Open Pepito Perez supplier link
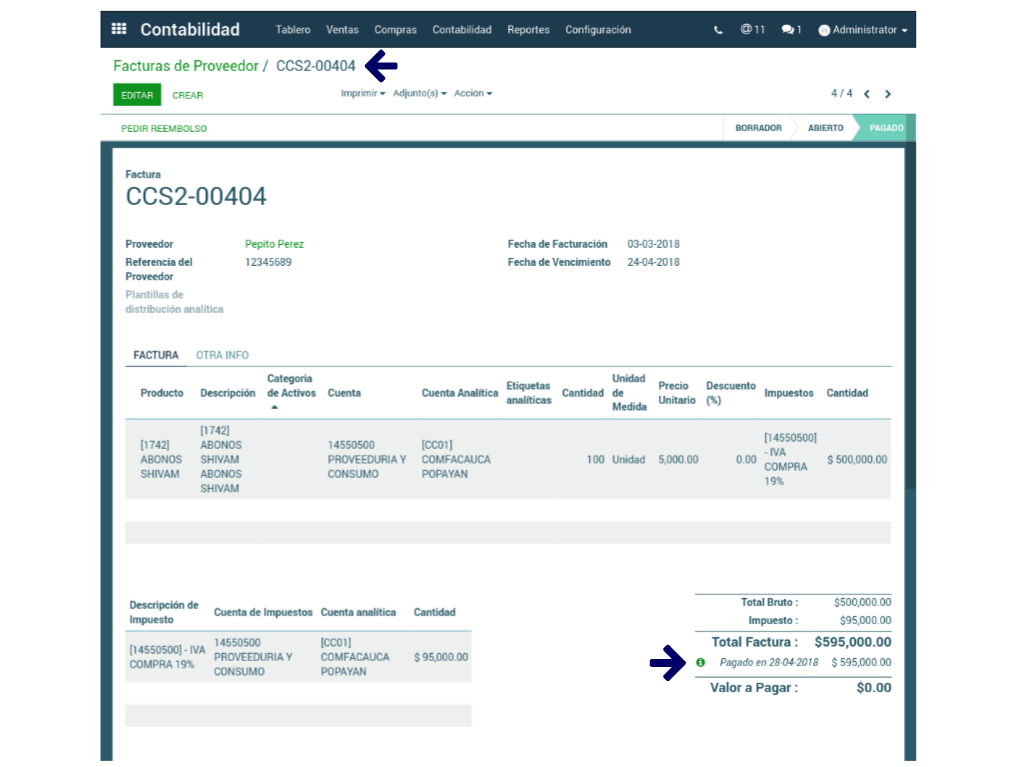 274,244
